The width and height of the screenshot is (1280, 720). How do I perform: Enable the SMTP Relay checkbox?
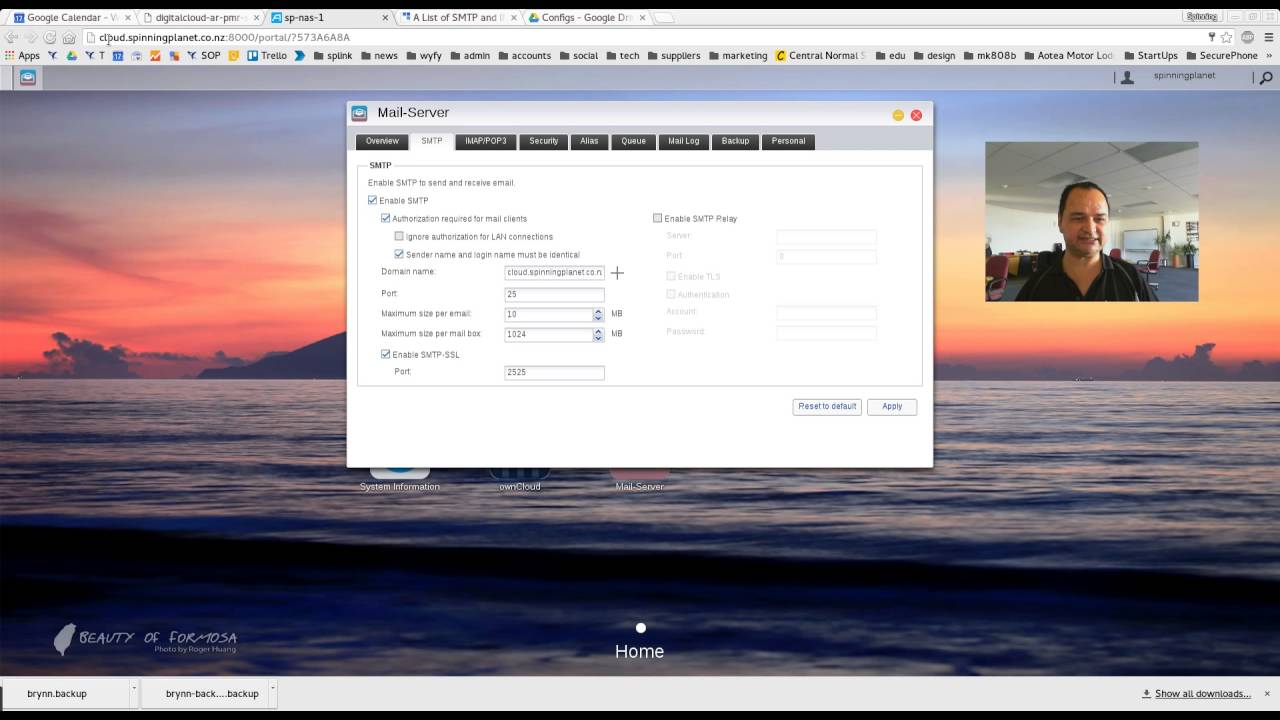click(658, 218)
